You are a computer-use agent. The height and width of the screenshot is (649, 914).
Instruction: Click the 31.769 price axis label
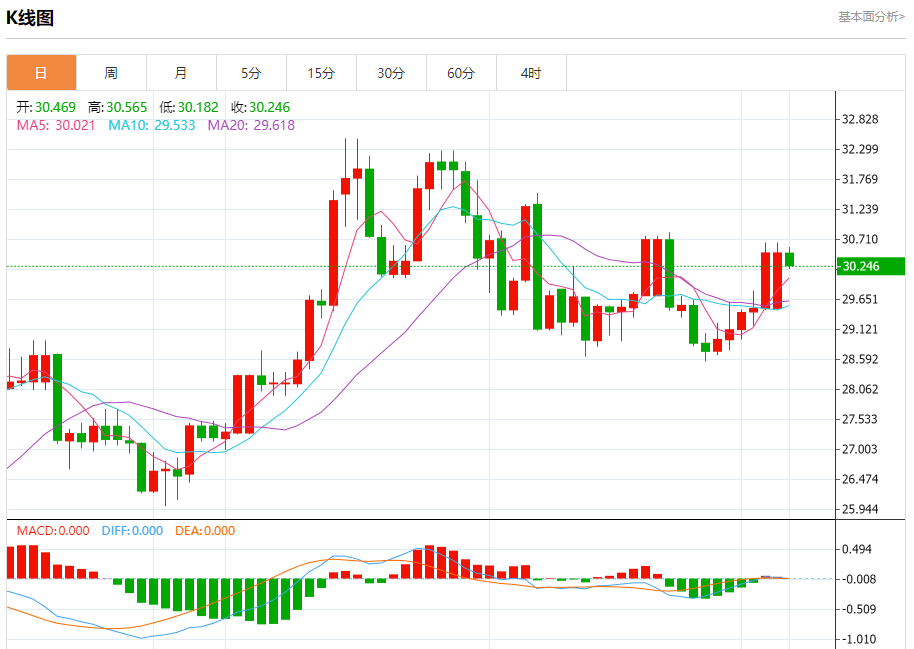click(x=860, y=179)
